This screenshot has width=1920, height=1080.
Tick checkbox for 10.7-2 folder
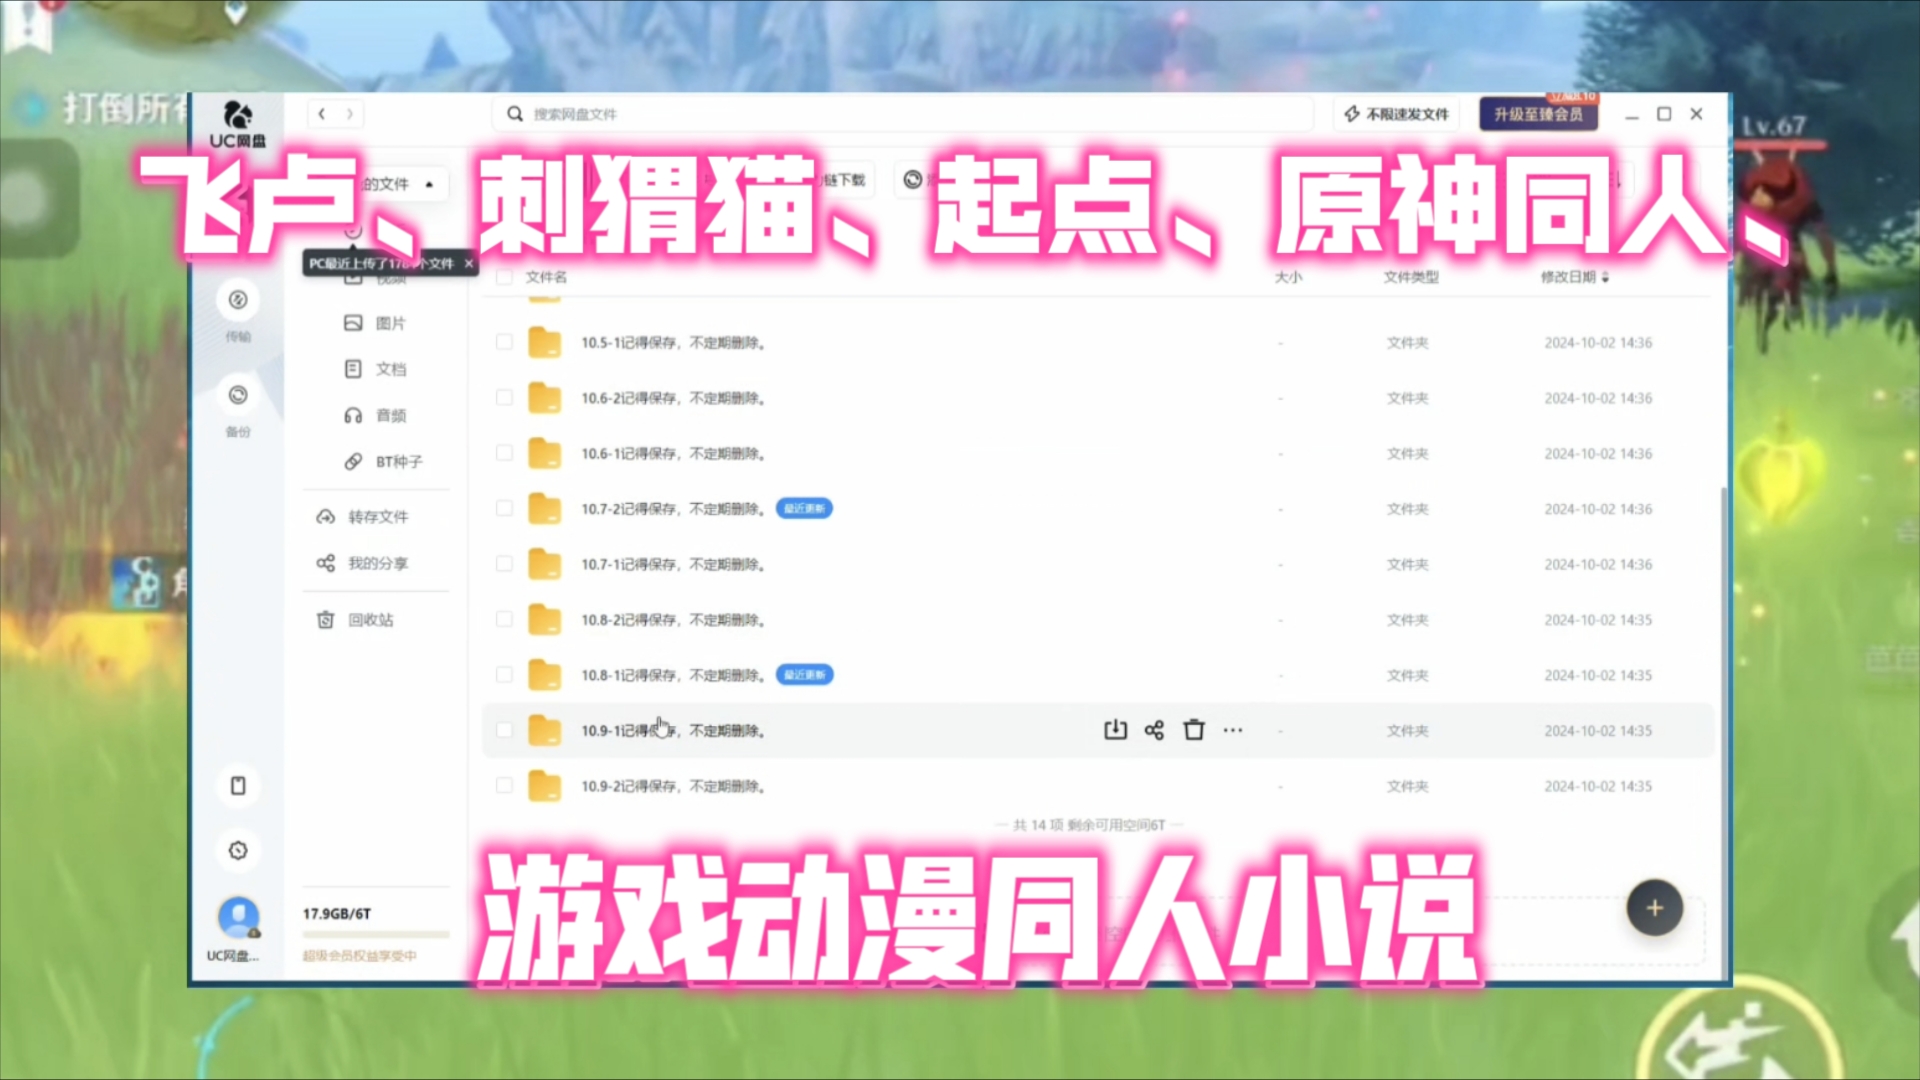pos(504,509)
